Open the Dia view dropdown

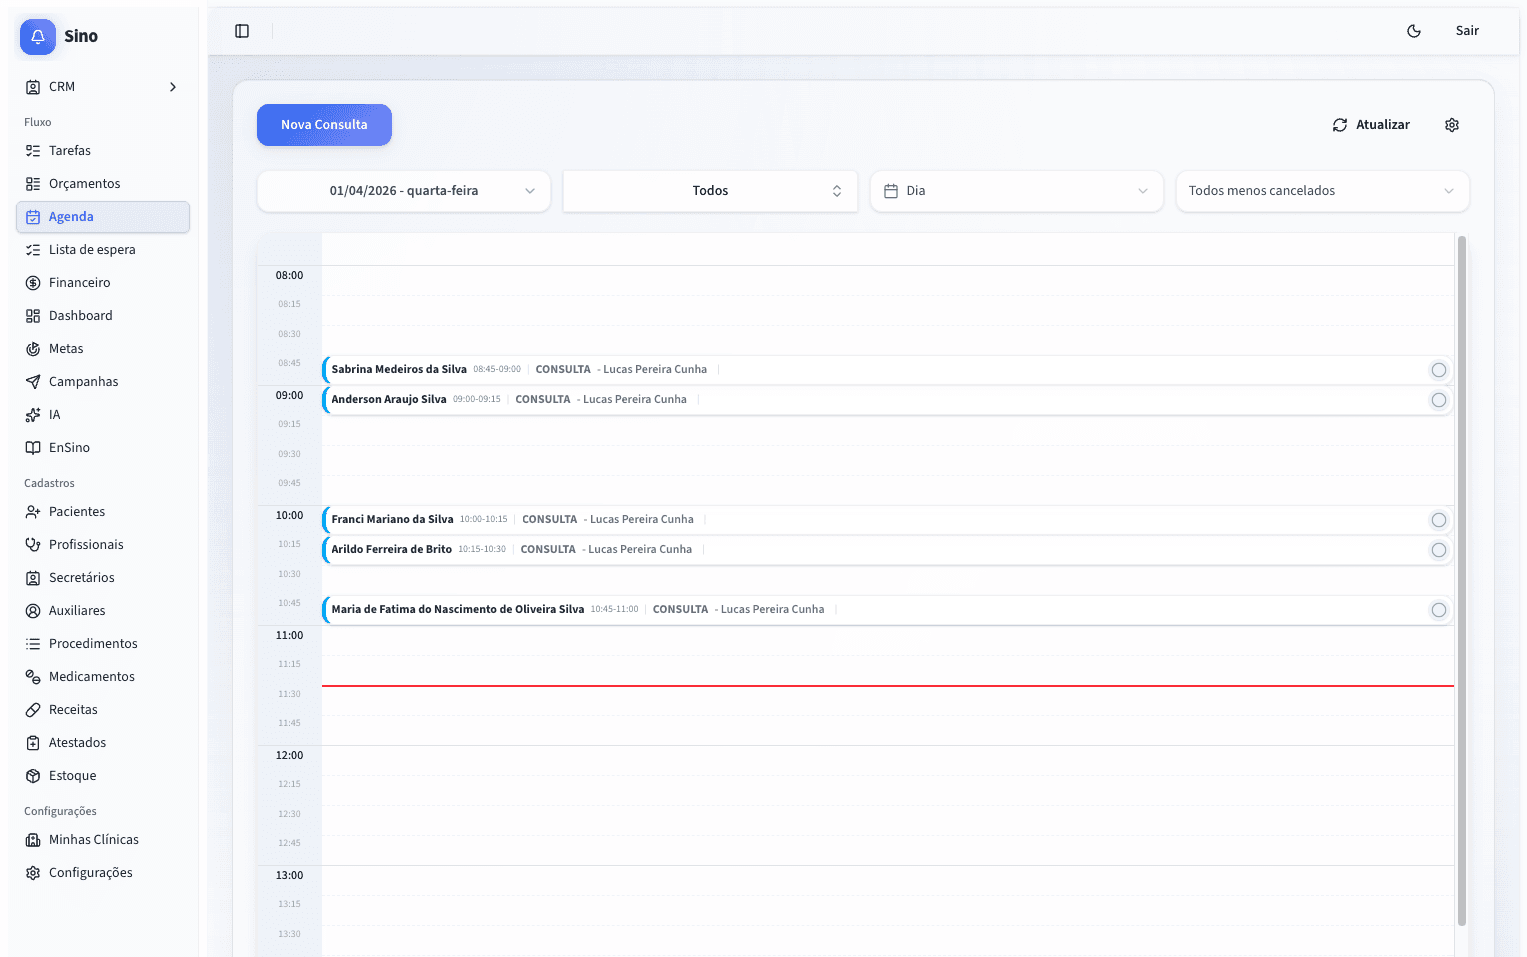1017,191
